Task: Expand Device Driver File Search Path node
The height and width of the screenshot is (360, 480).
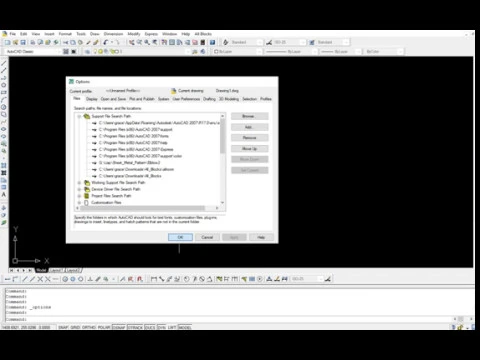Action: pos(79,189)
